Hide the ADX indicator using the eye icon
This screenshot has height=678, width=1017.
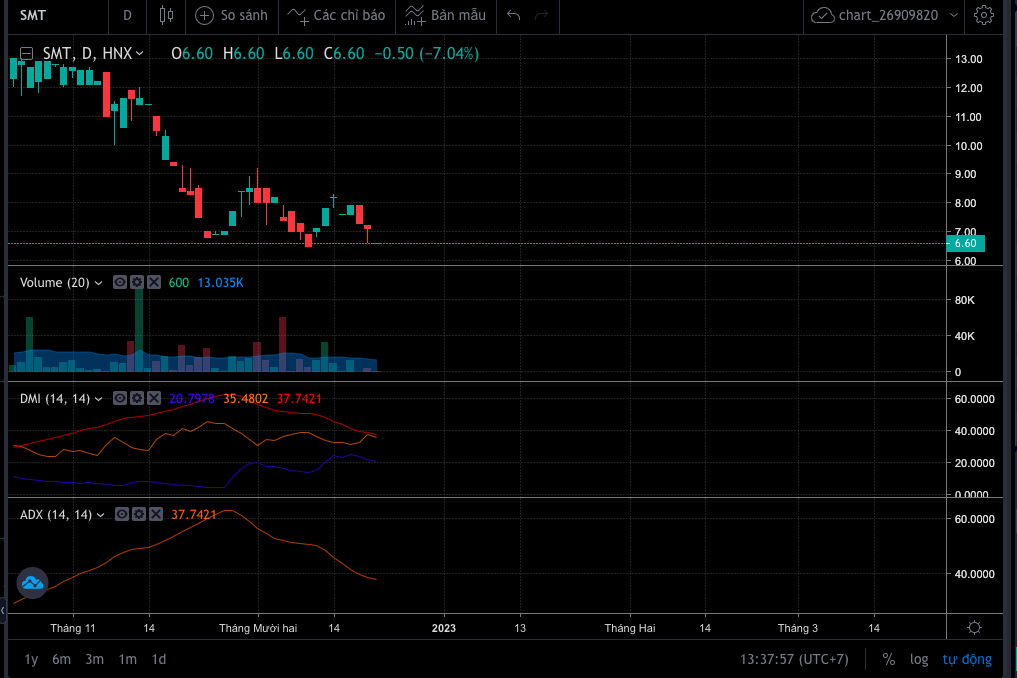tap(121, 514)
